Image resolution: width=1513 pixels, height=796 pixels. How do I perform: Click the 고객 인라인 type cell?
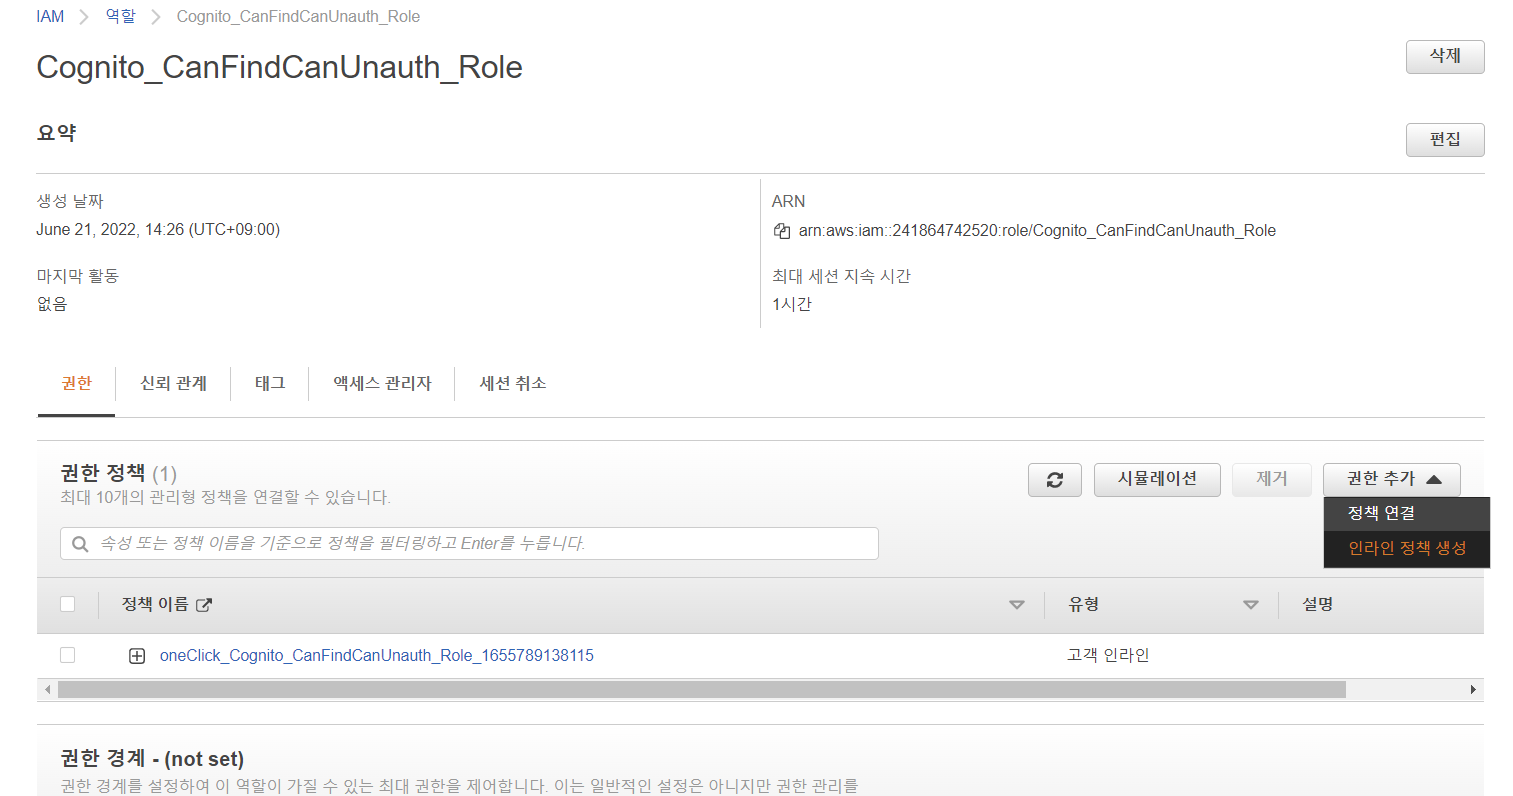coord(1108,656)
